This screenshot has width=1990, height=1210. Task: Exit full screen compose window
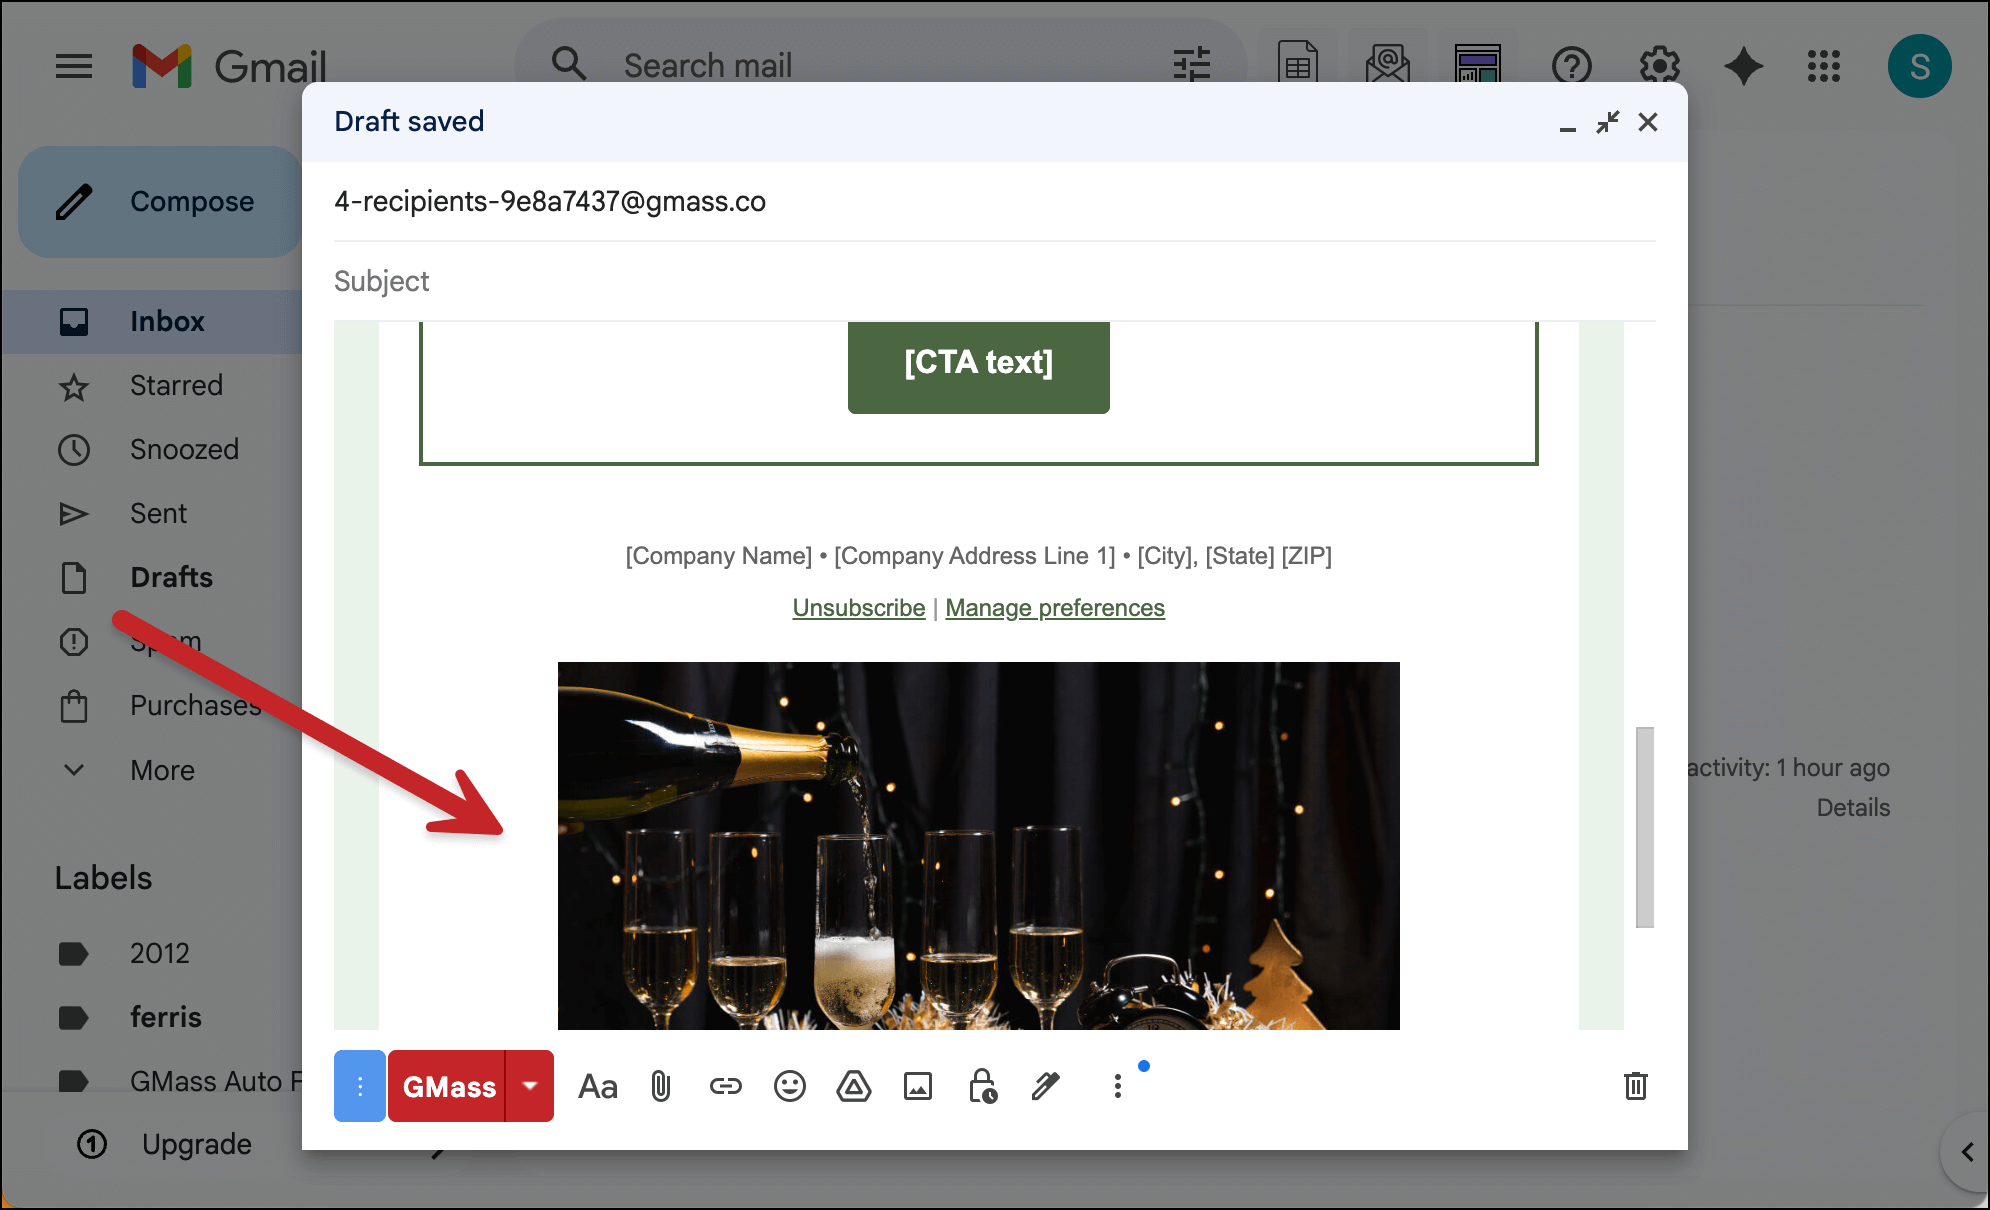pos(1608,122)
